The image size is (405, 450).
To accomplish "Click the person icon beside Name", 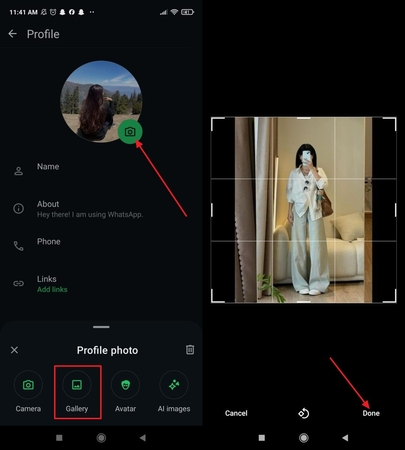I will pos(18,171).
